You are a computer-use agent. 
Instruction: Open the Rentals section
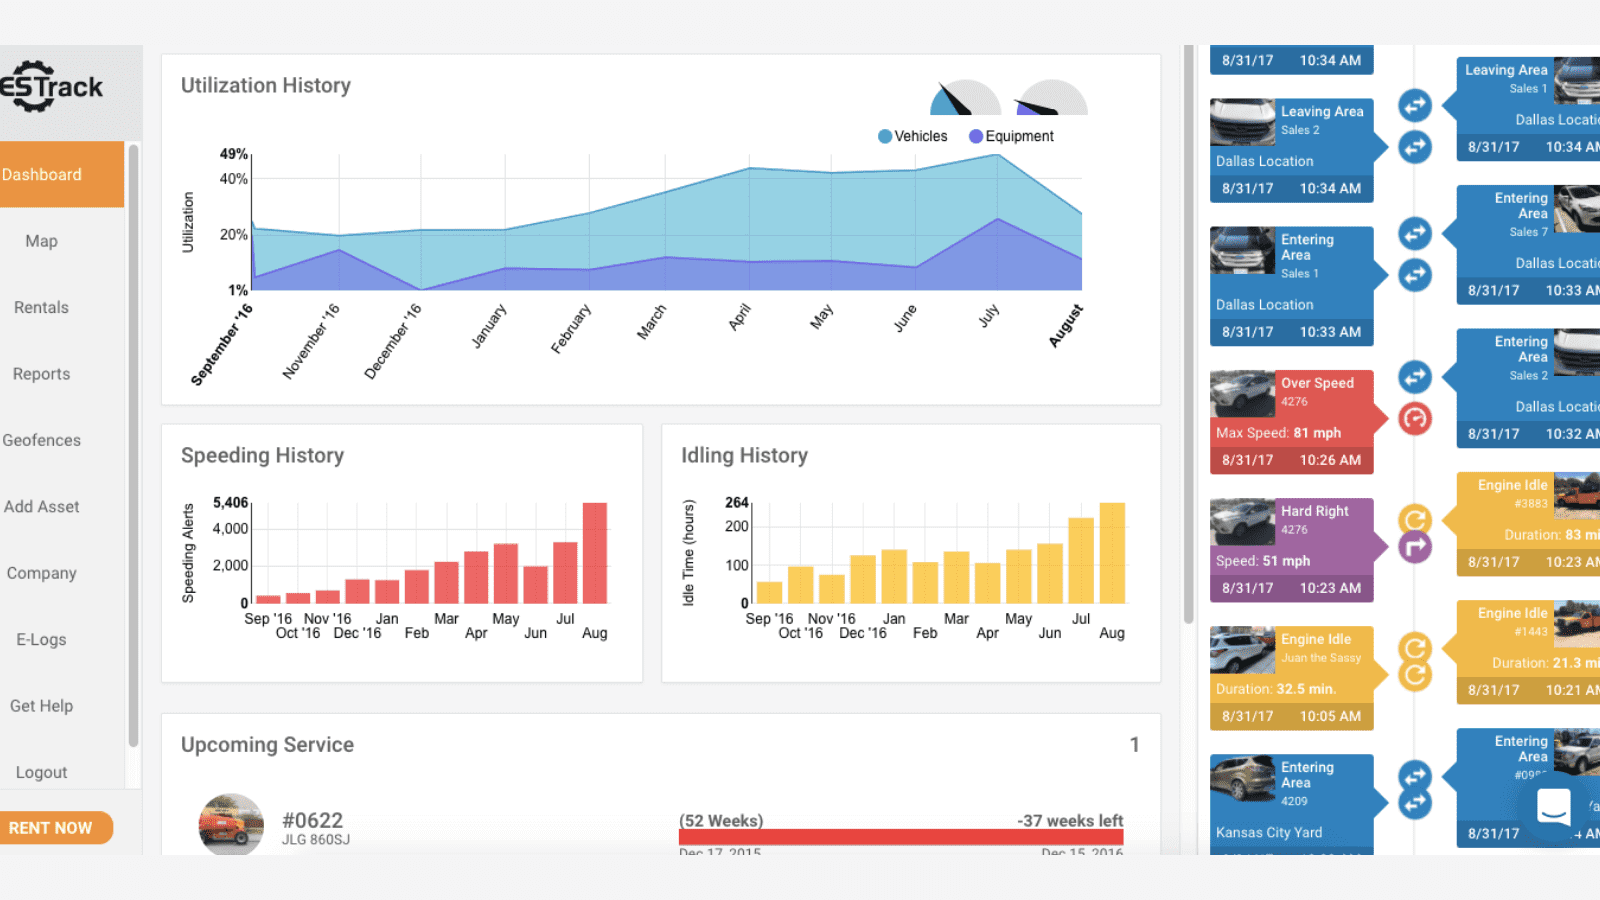click(x=41, y=307)
